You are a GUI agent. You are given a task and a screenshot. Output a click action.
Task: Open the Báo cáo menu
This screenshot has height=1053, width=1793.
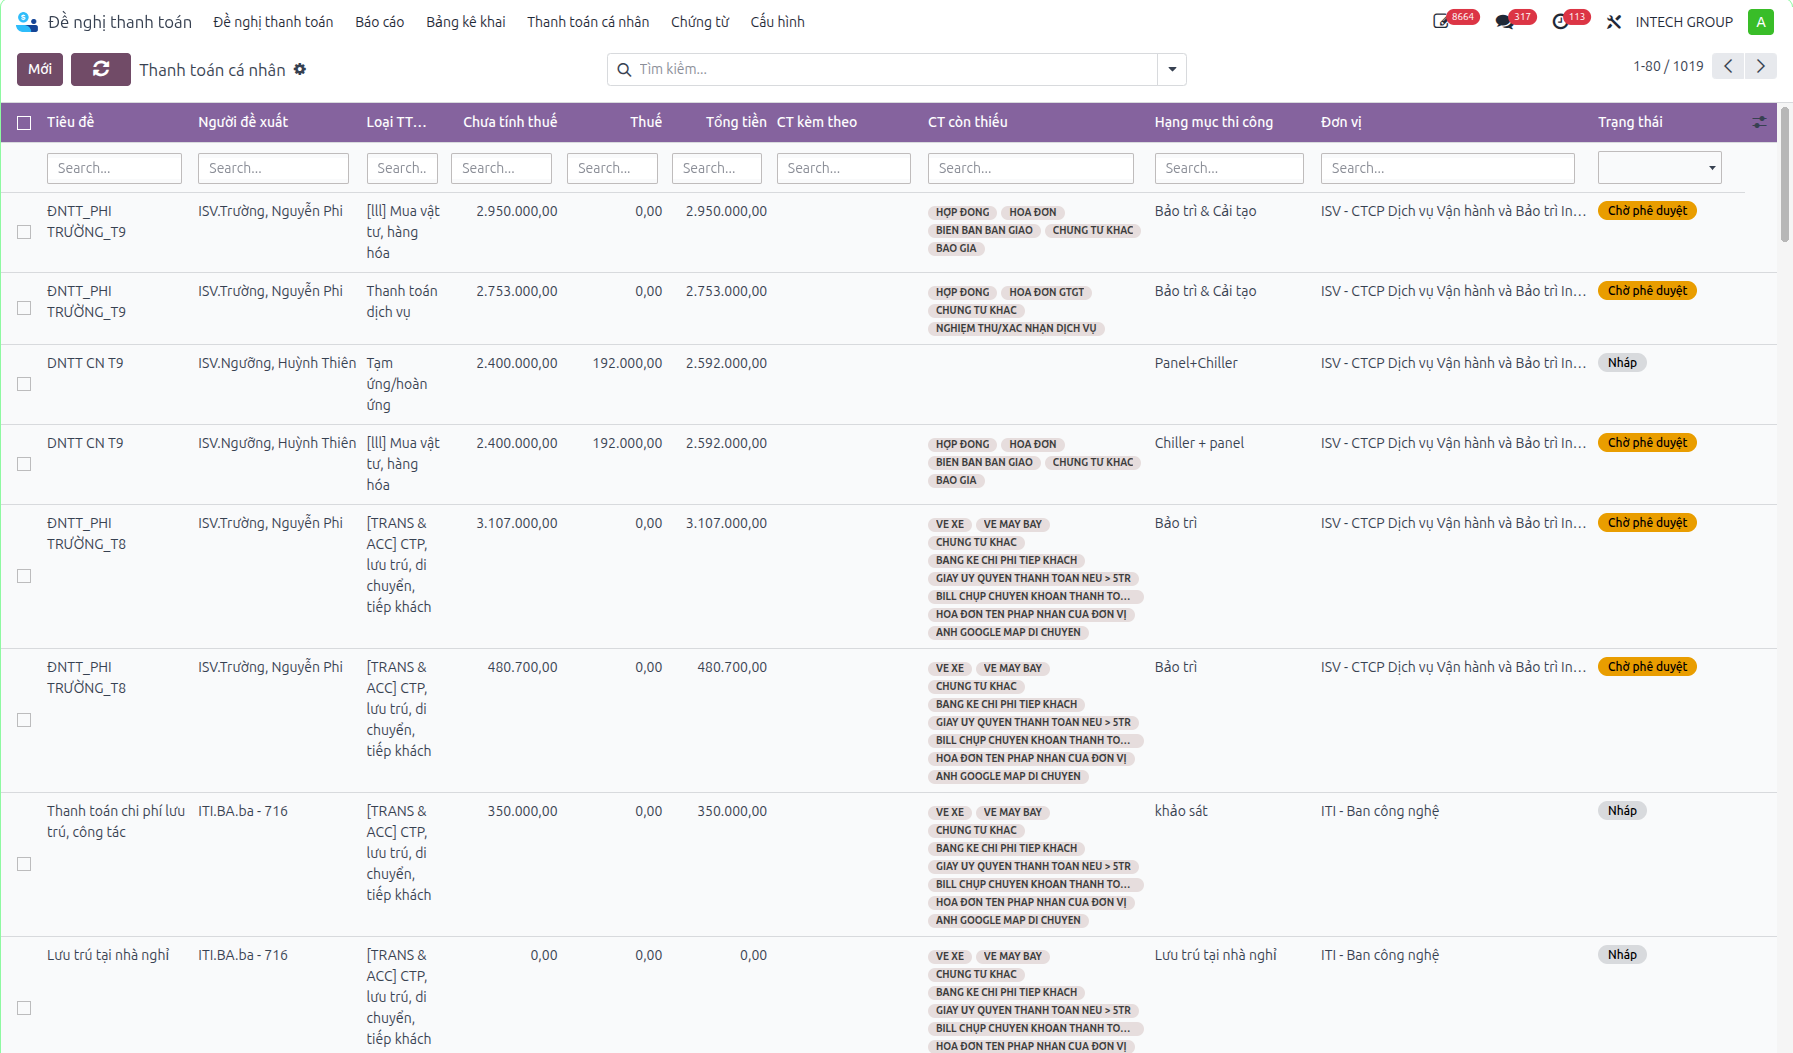pyautogui.click(x=380, y=22)
